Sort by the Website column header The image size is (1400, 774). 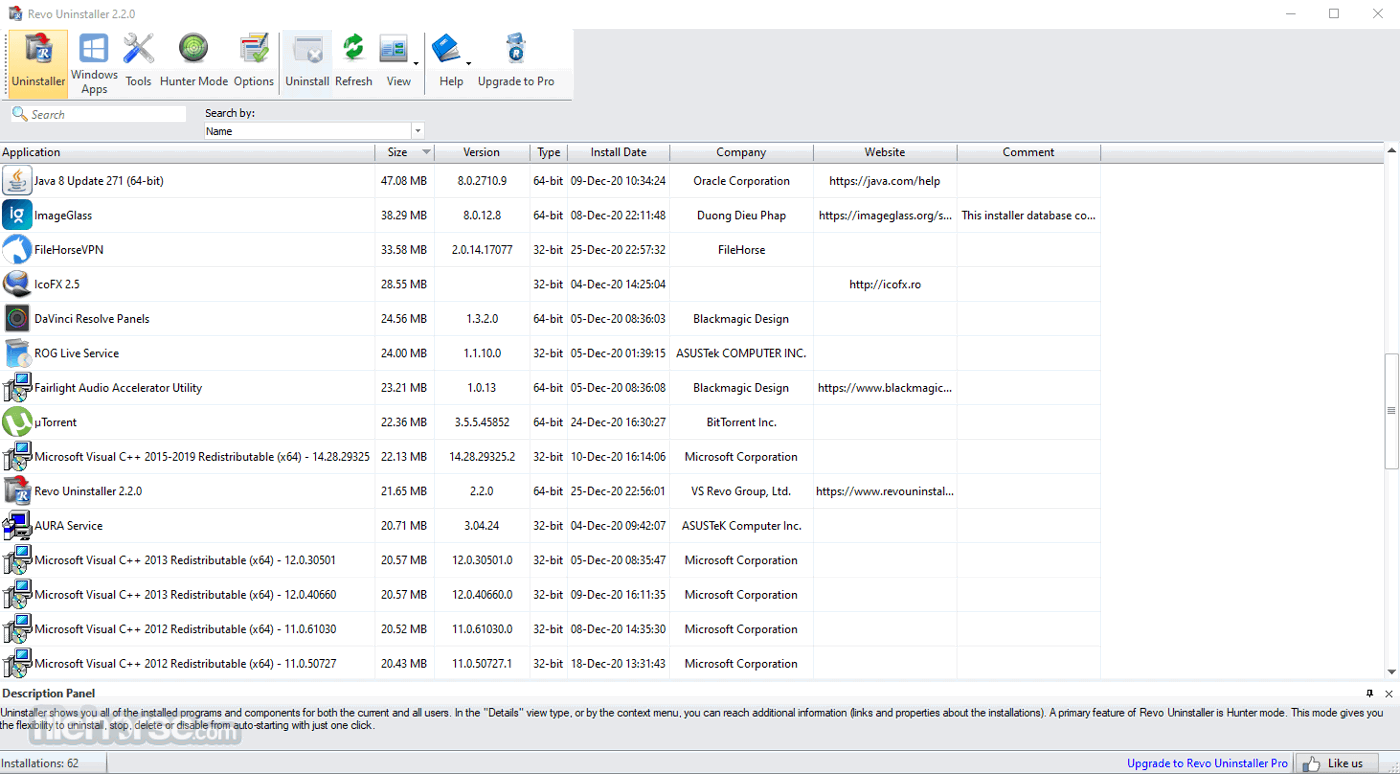coord(885,152)
